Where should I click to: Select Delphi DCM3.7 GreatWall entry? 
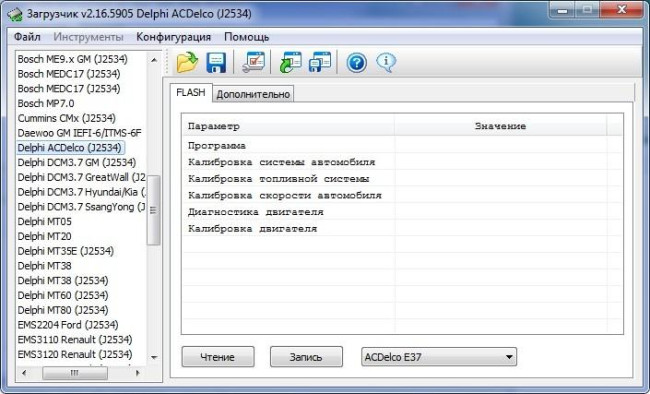click(81, 178)
